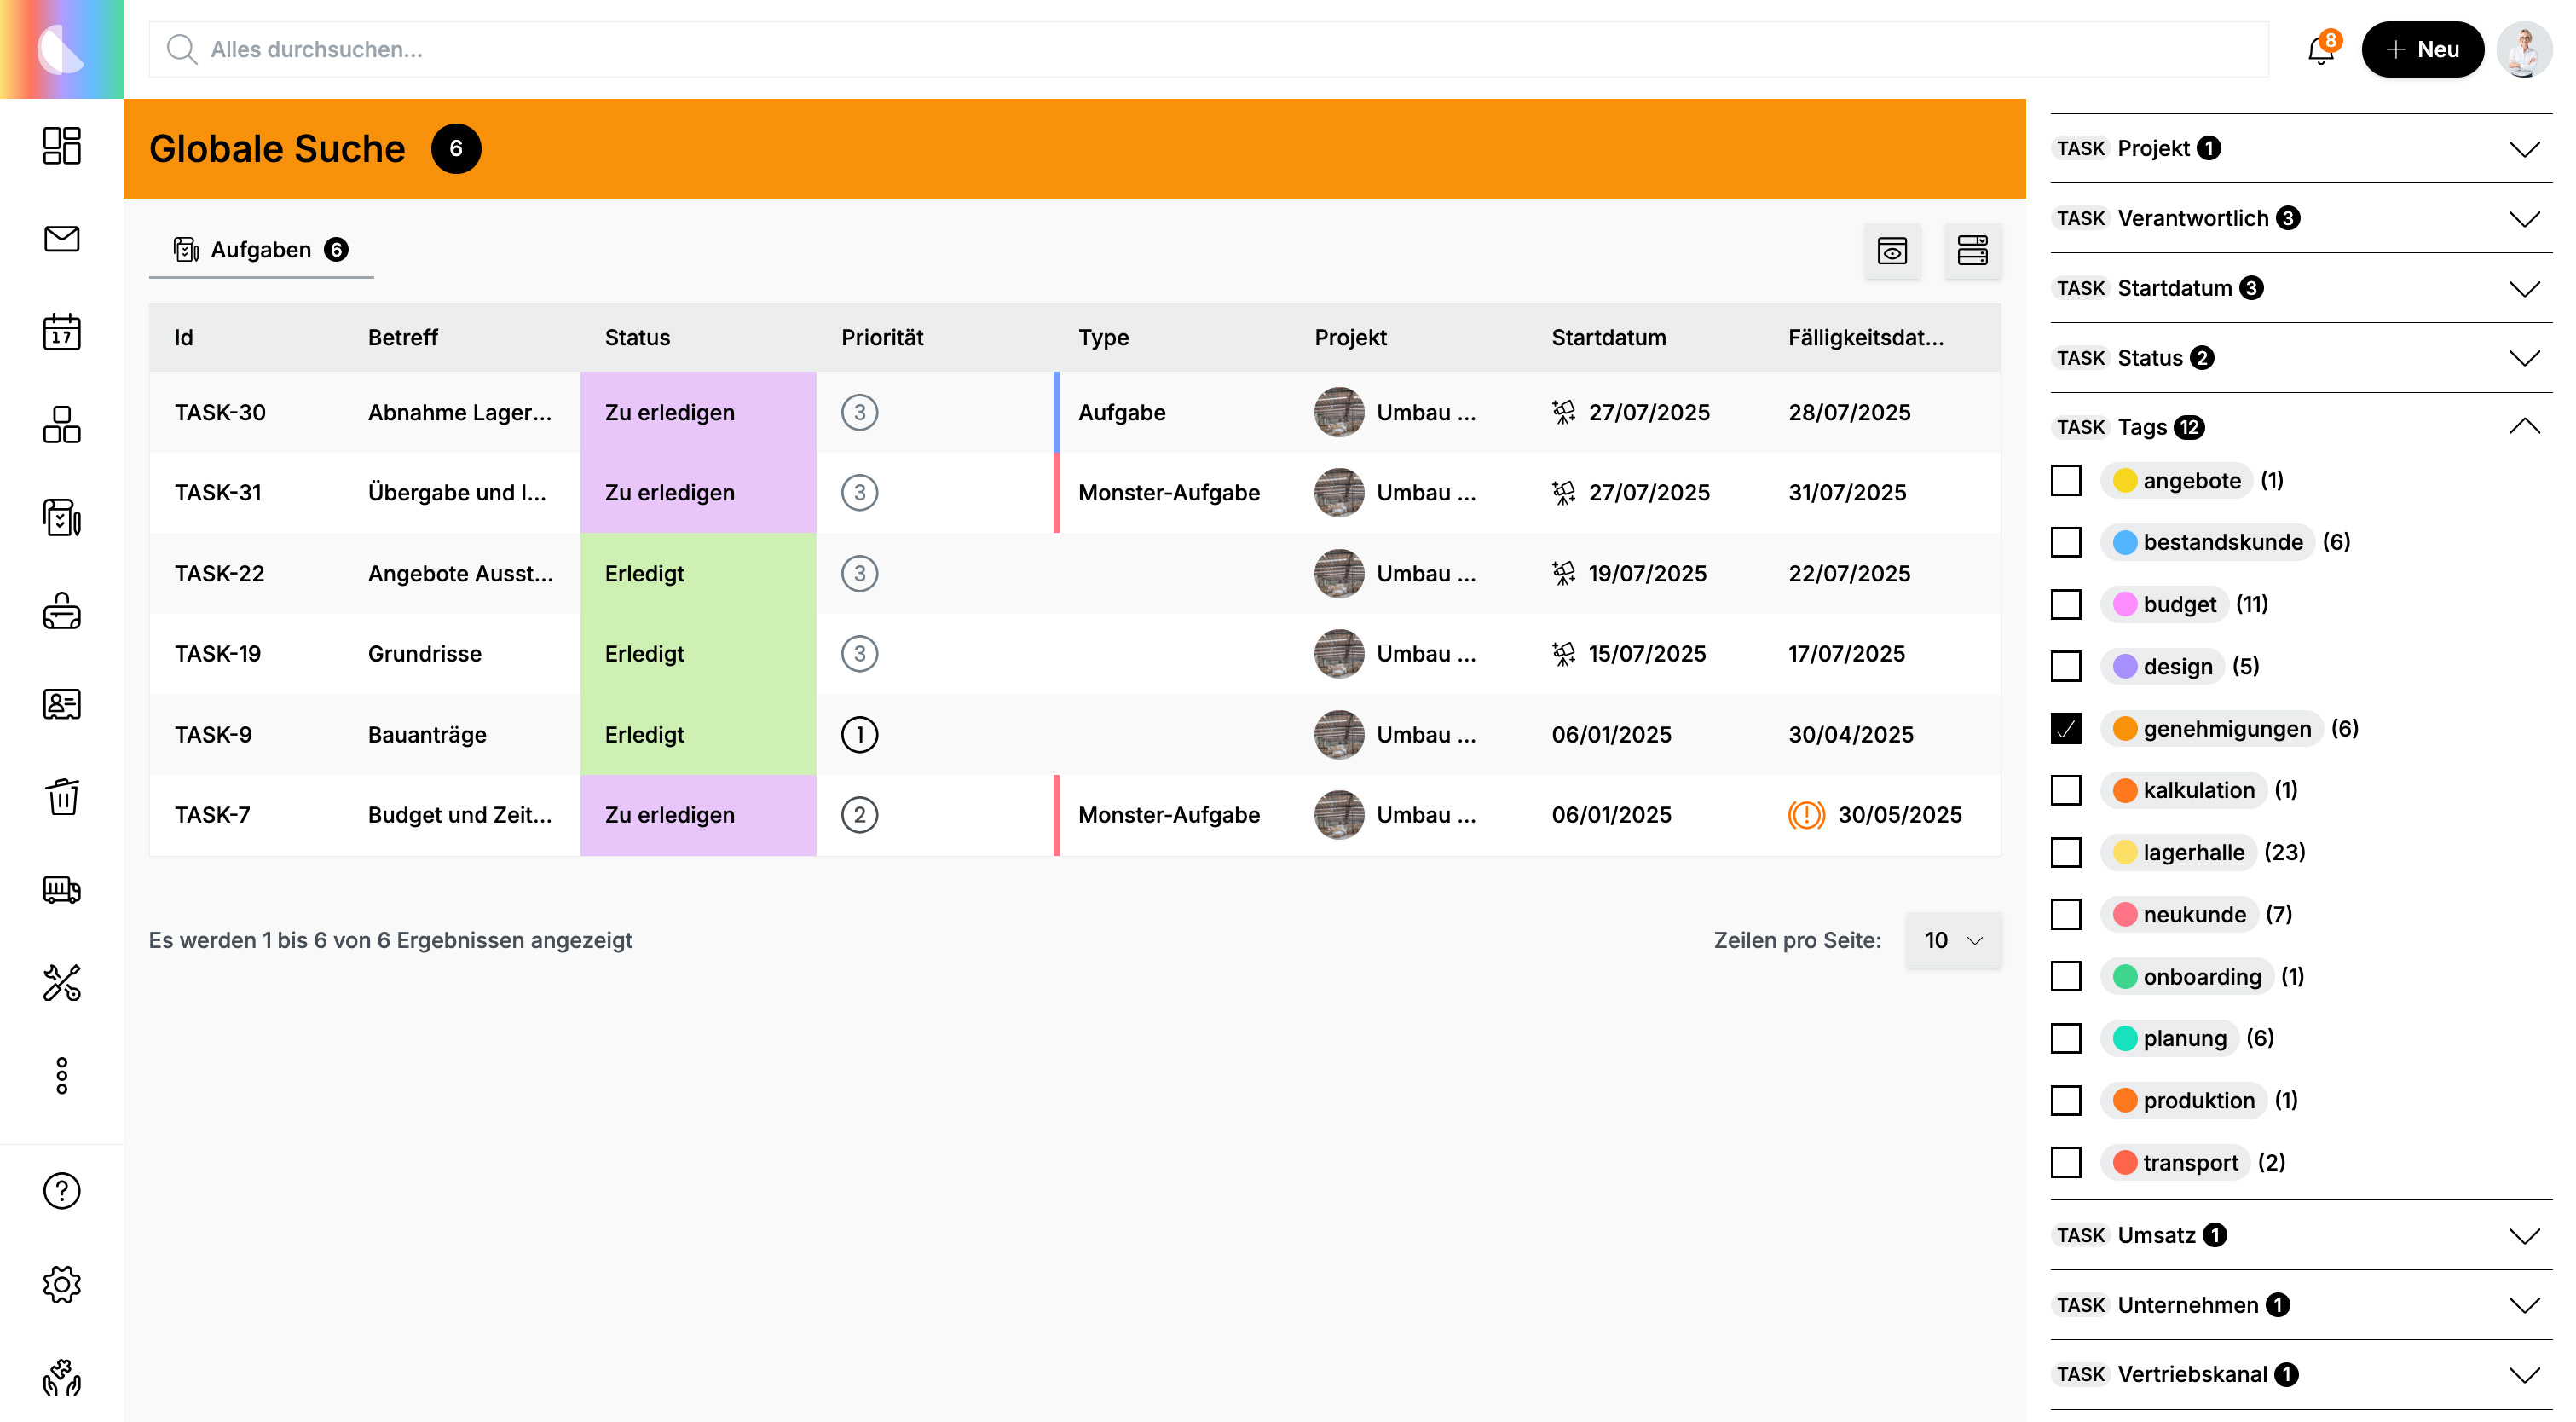Click the Erledigt status cell of TASK-19

[x=698, y=654]
